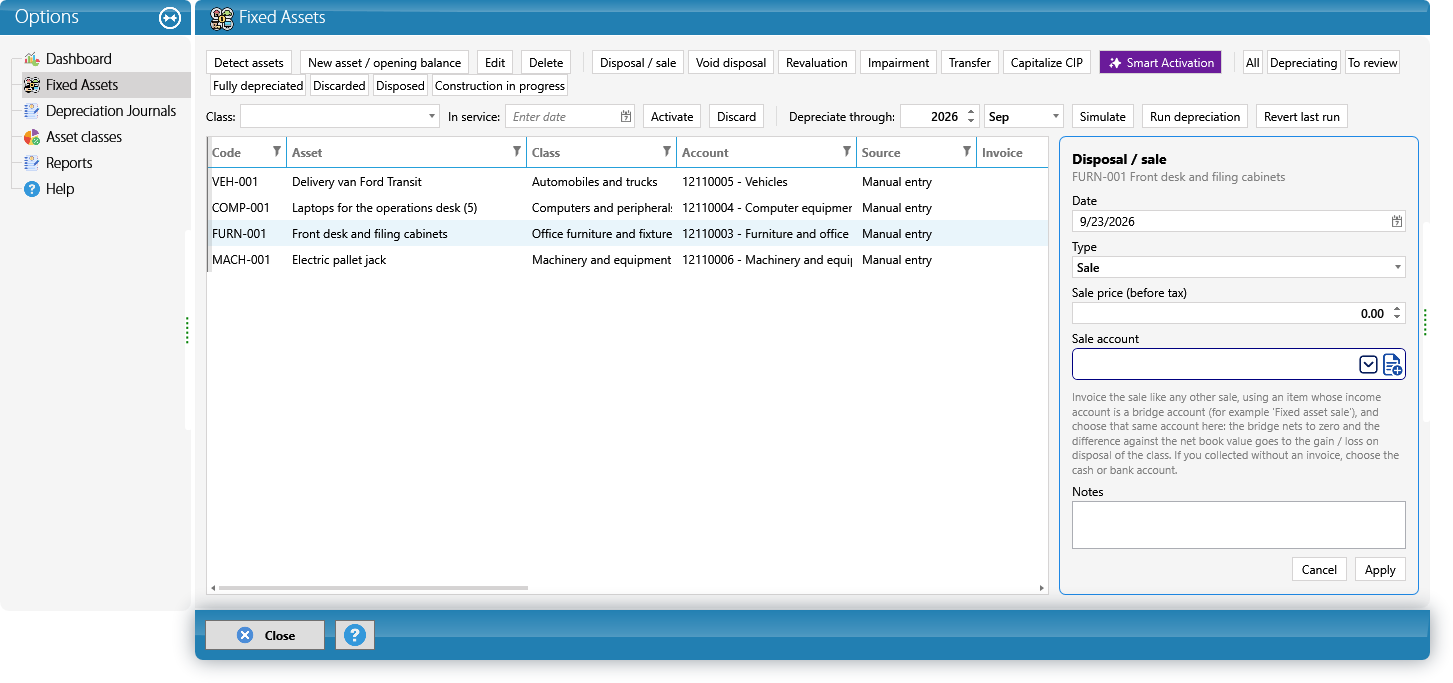
Task: Apply the disposal / sale
Action: pyautogui.click(x=1380, y=569)
